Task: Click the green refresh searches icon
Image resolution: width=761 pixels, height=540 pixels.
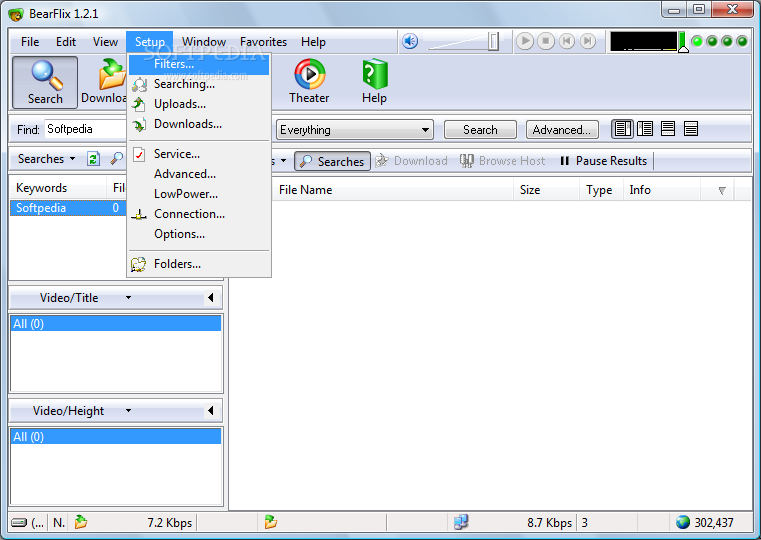Action: click(x=93, y=159)
